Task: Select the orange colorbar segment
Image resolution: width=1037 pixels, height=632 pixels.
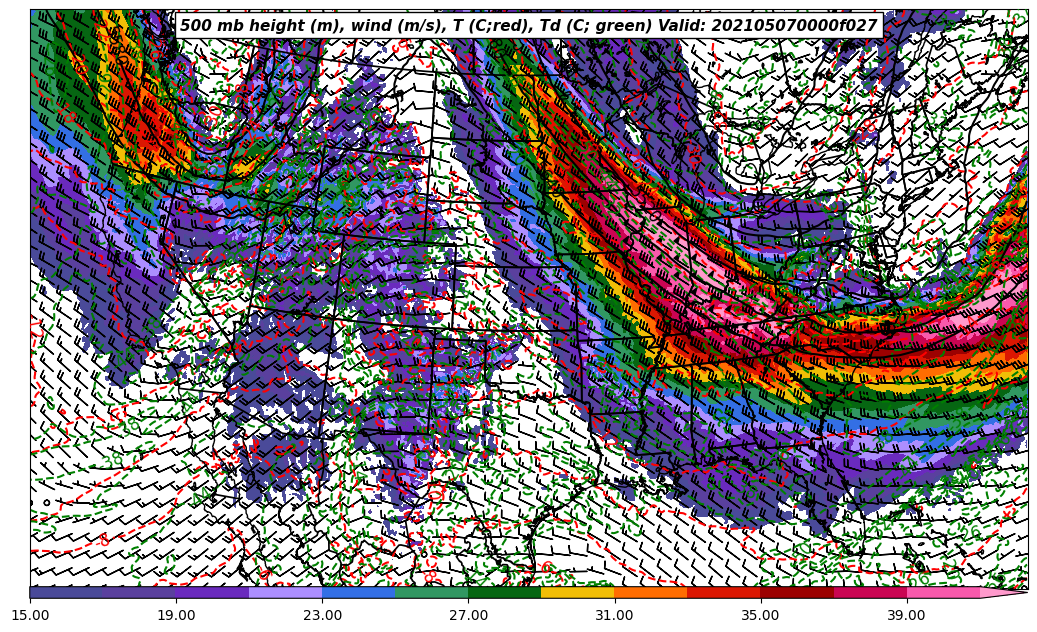Action: click(x=651, y=592)
